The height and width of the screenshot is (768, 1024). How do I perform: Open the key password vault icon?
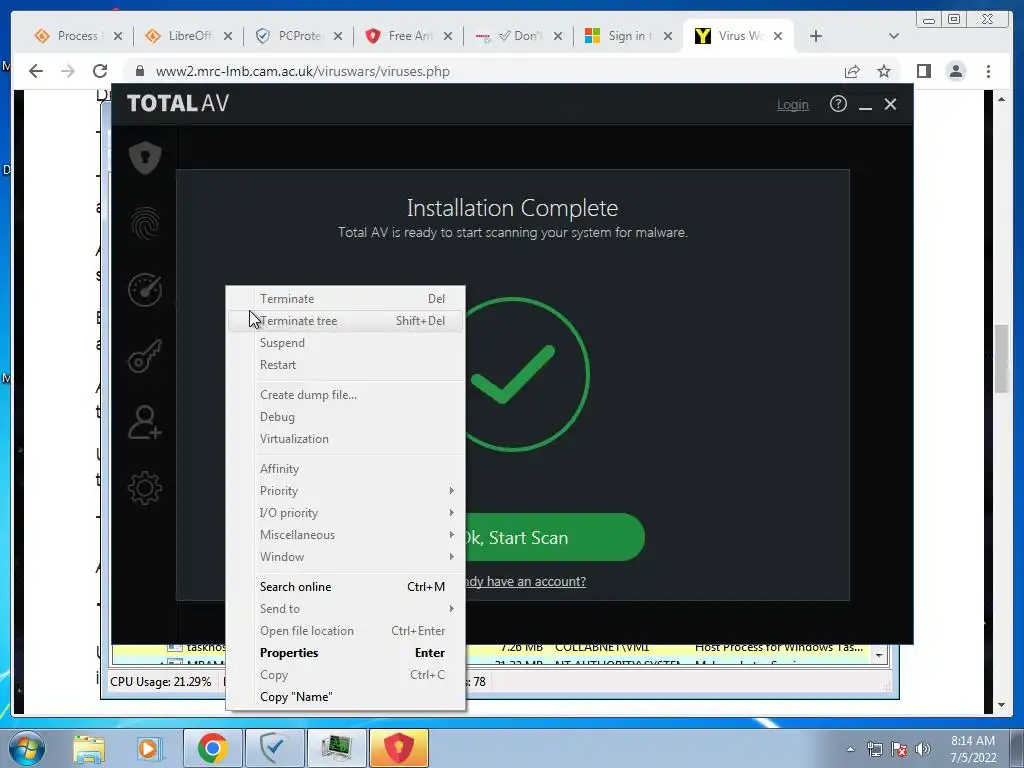point(145,356)
